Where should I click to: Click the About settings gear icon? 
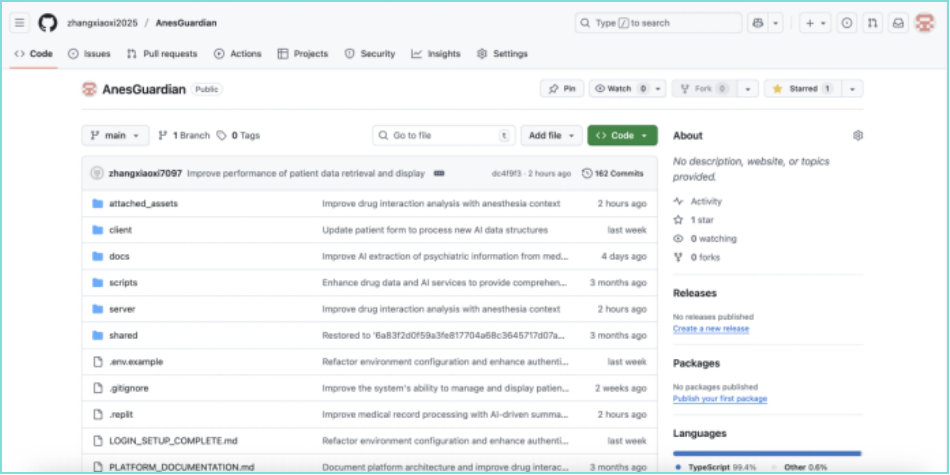point(857,136)
